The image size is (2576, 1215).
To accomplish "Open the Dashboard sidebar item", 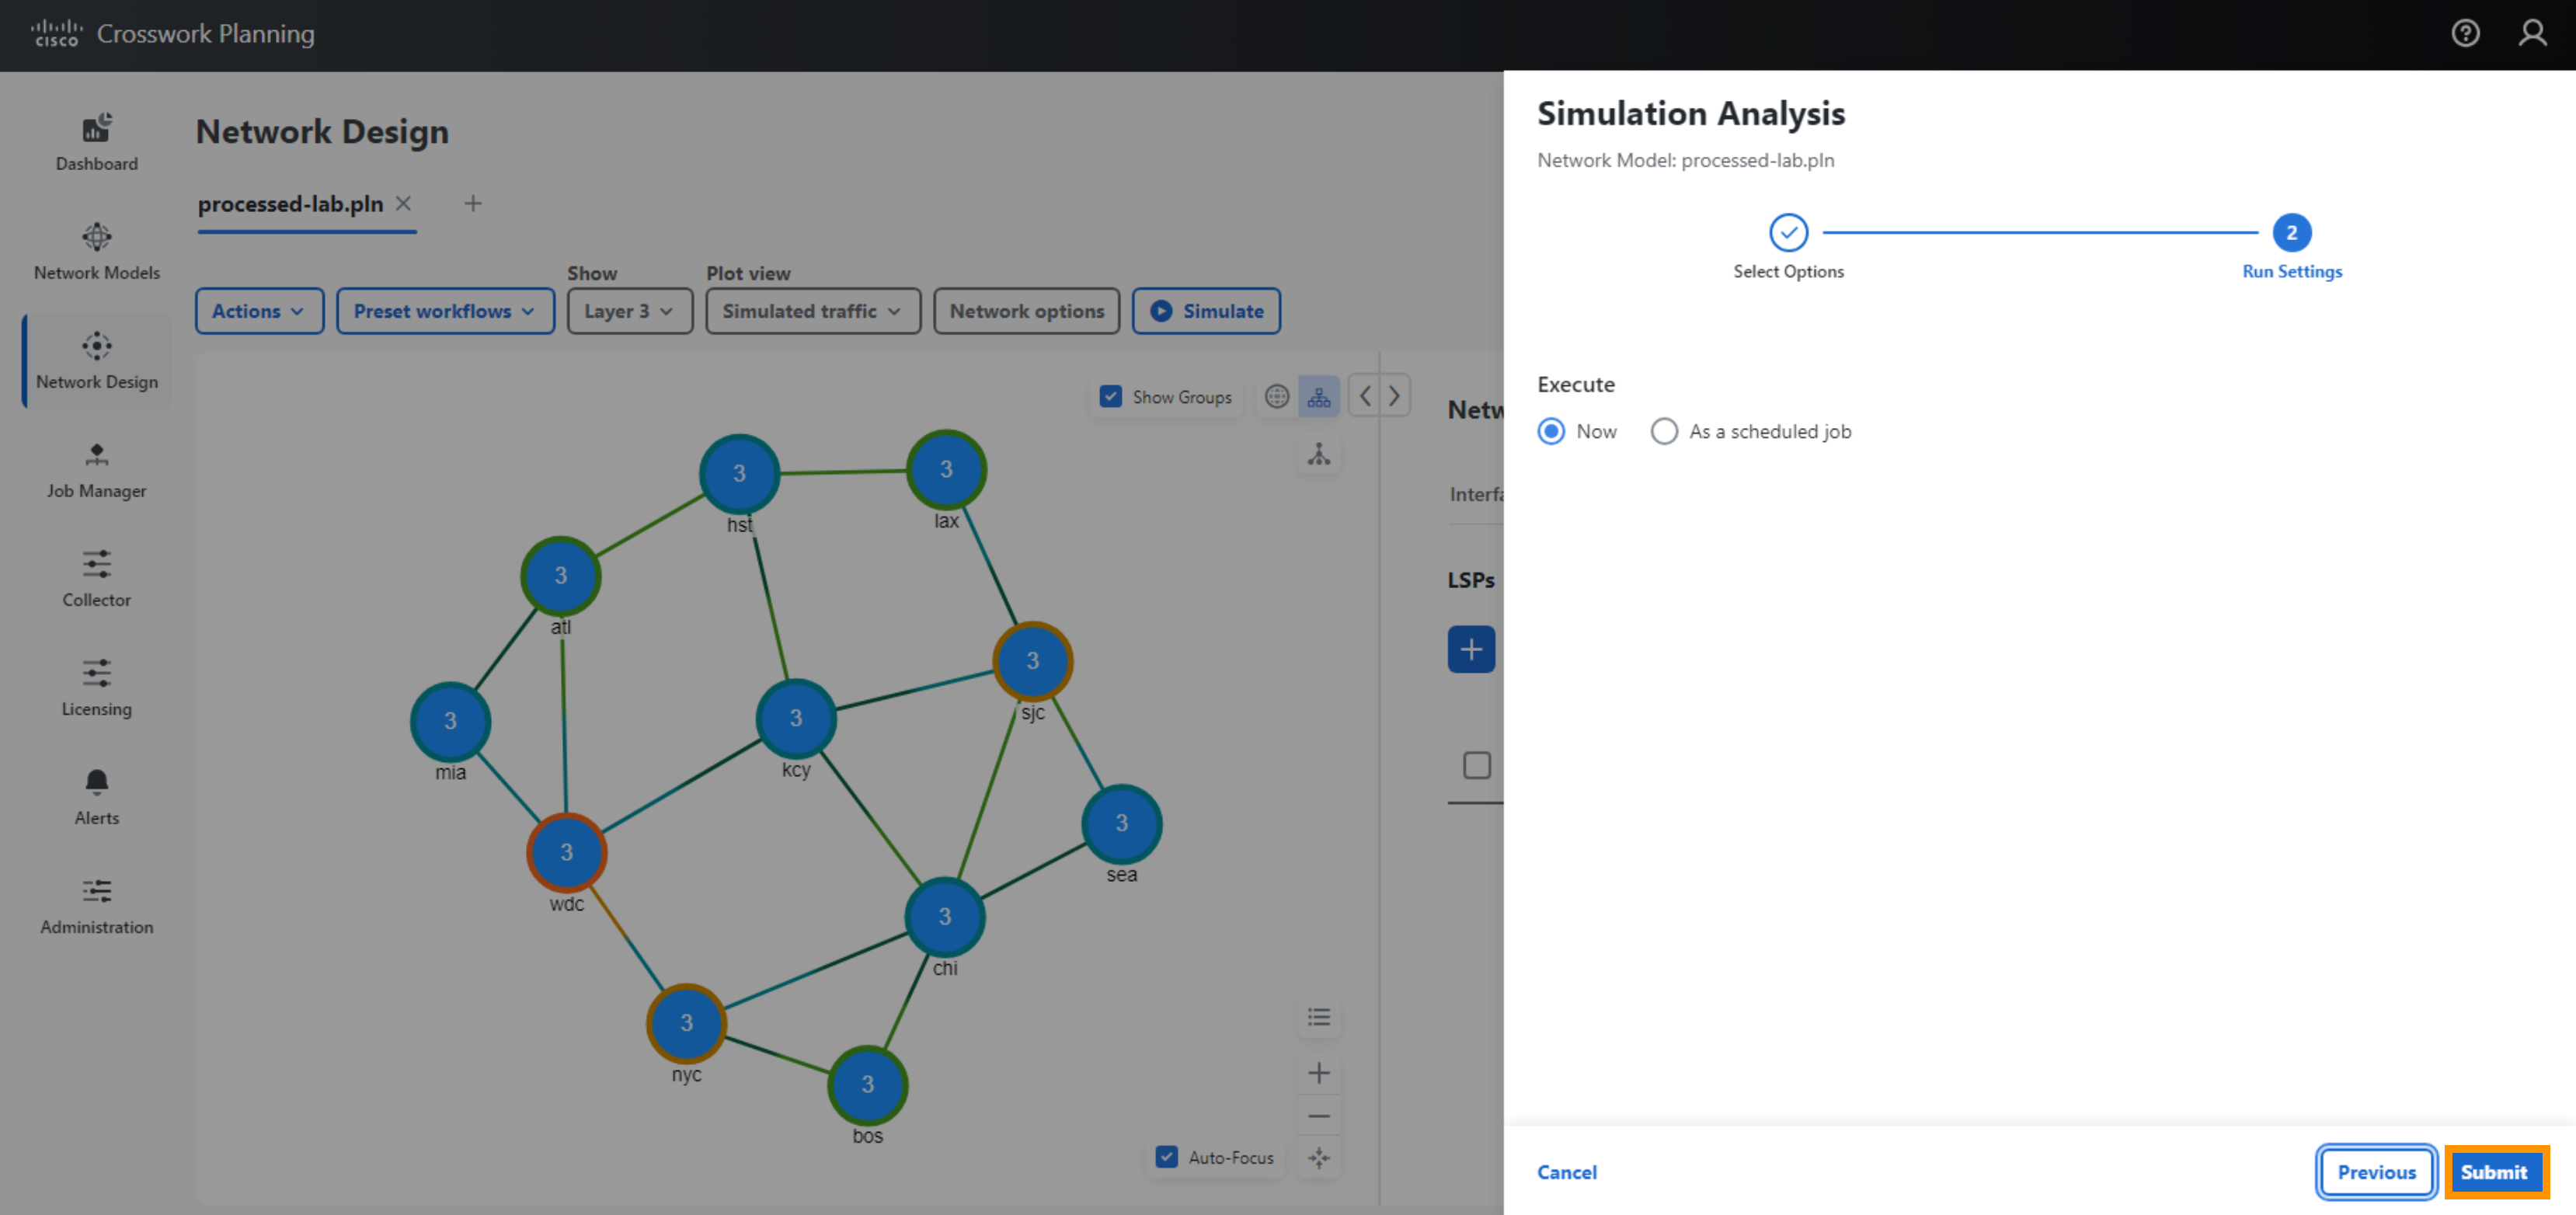I will click(97, 142).
